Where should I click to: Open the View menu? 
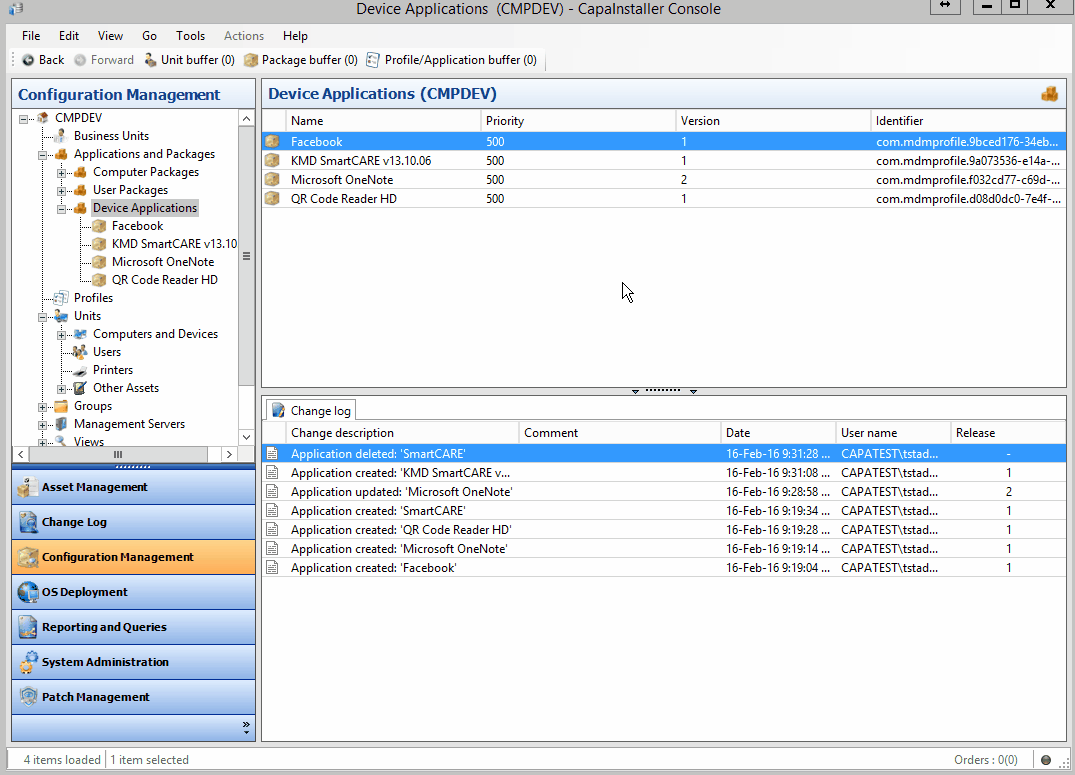click(110, 36)
